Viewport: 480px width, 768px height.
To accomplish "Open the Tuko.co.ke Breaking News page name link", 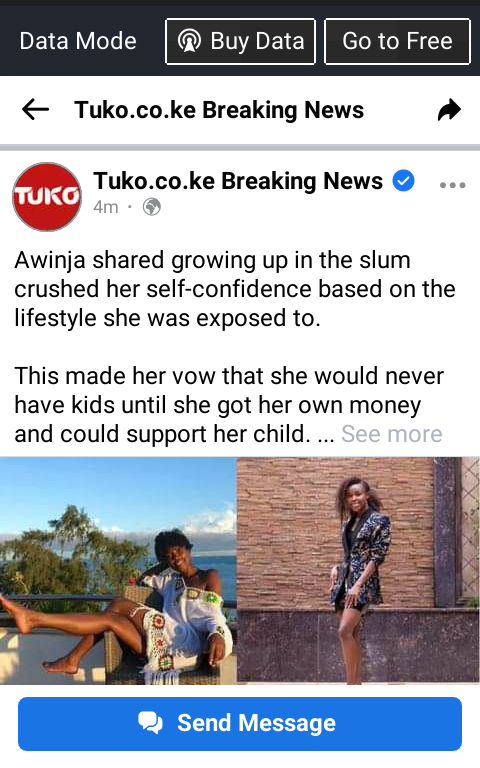I will click(238, 181).
